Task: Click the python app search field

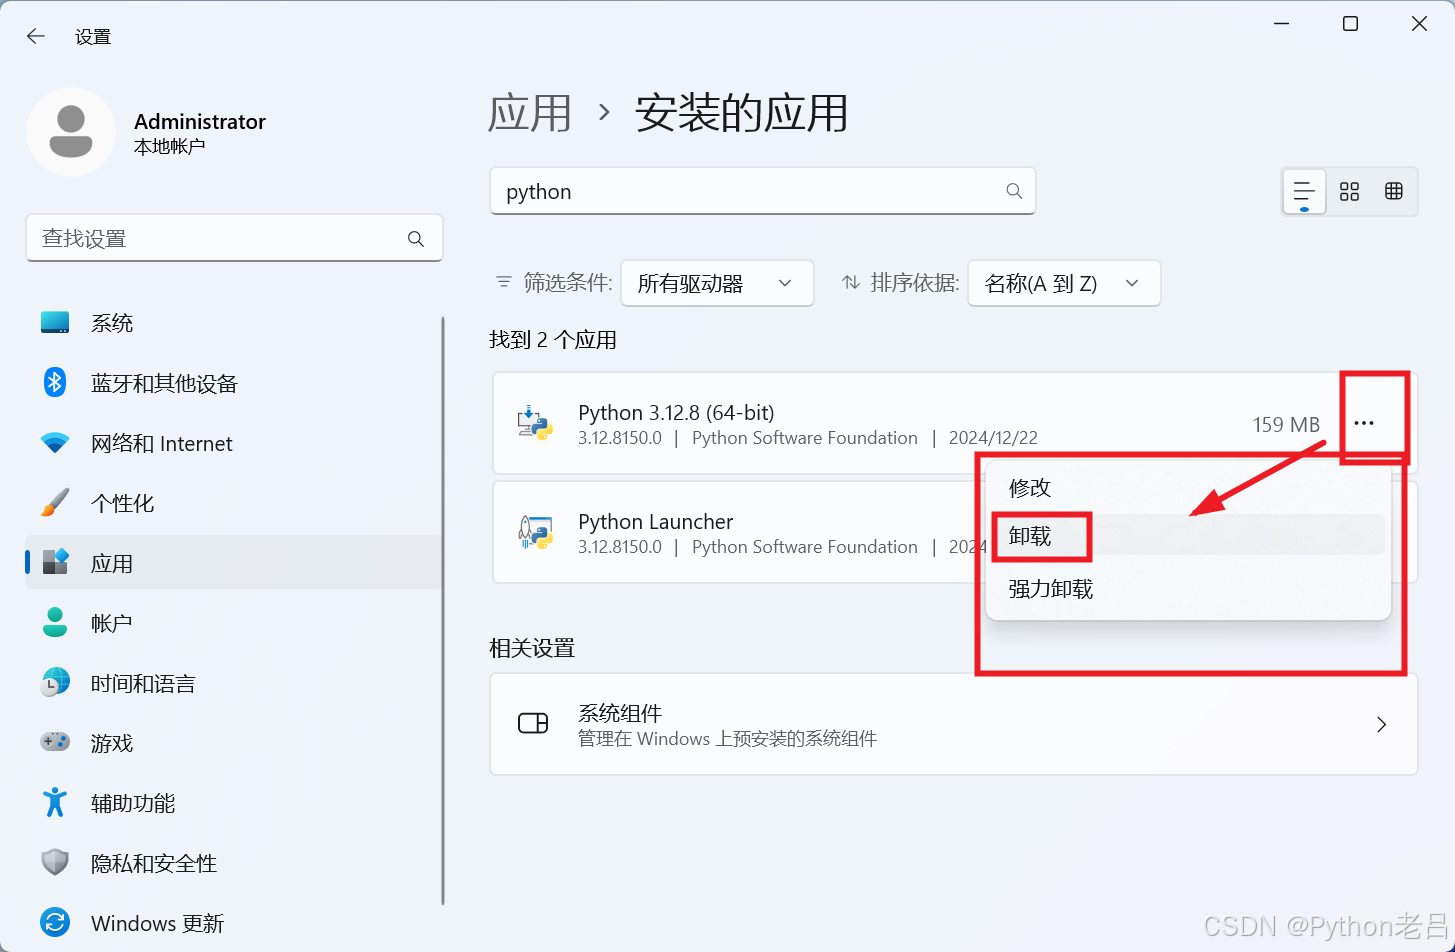Action: tap(762, 191)
